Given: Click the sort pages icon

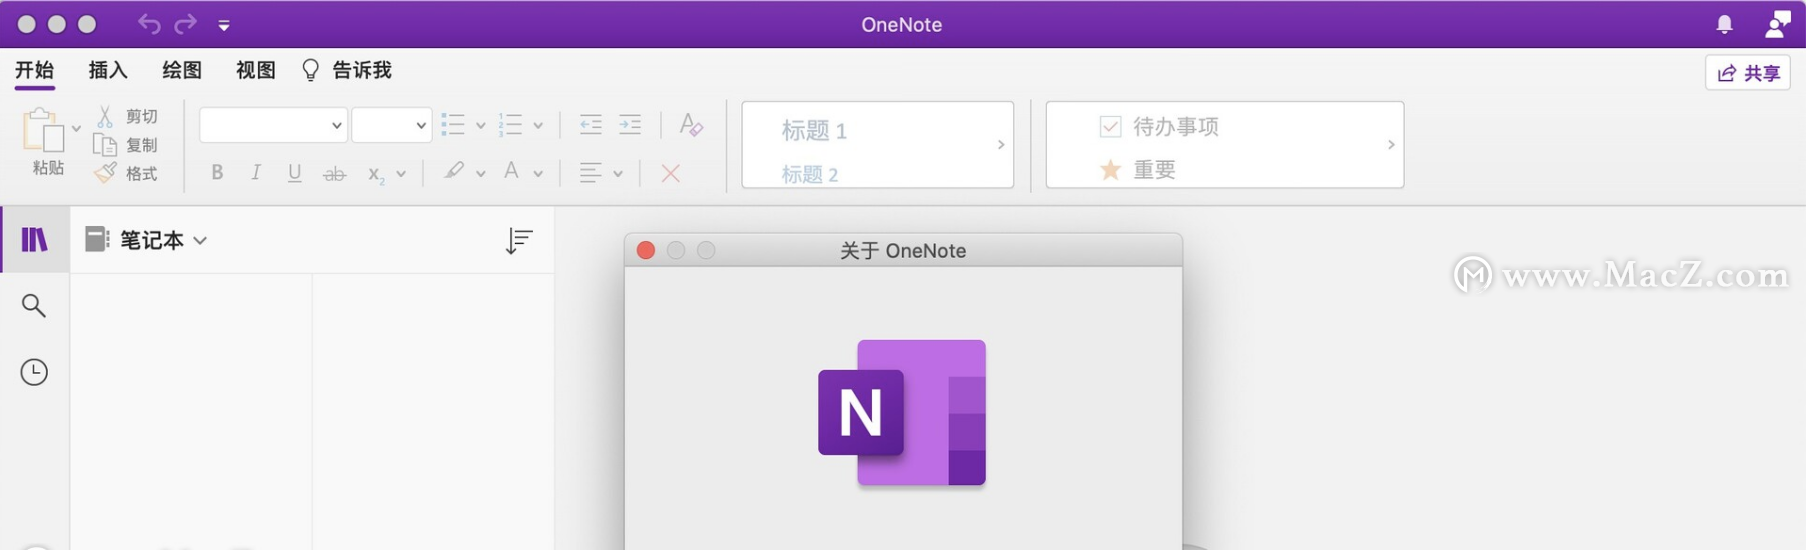Looking at the screenshot, I should pos(519,240).
